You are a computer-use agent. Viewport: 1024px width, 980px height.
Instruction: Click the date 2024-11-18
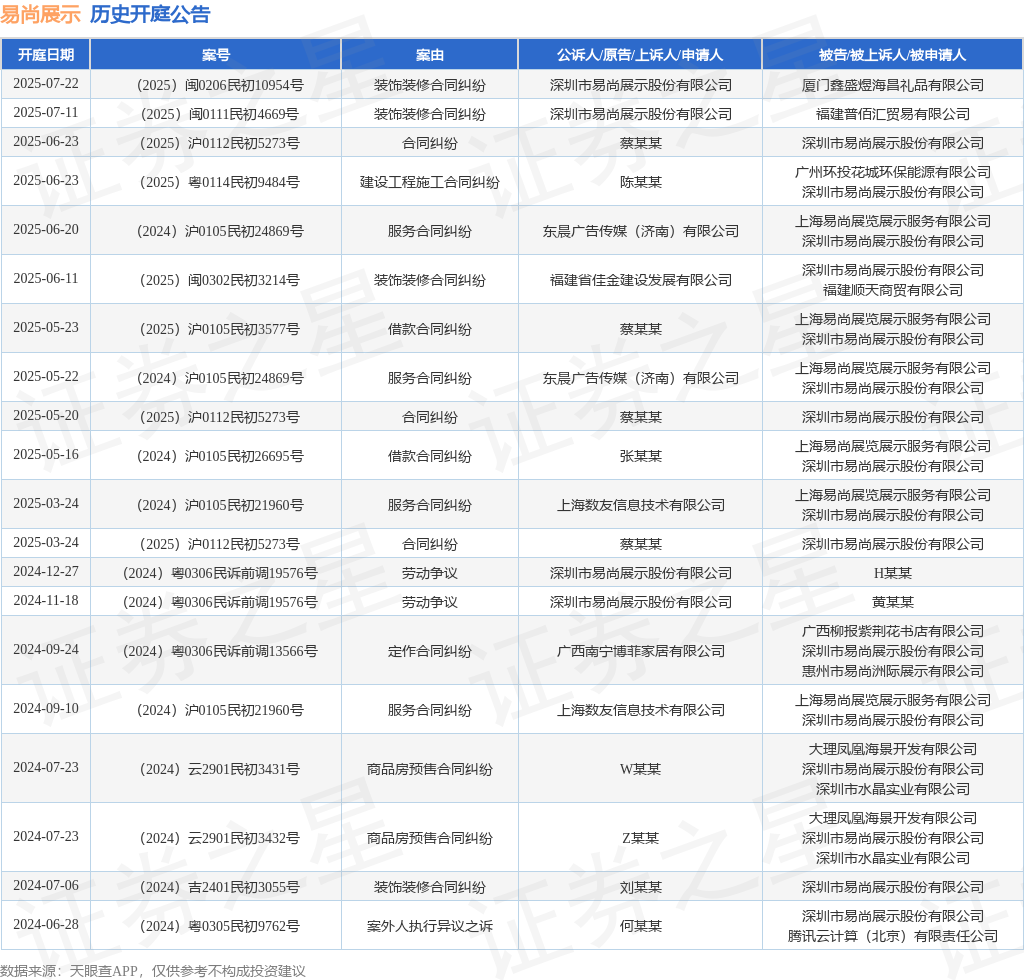pos(46,601)
